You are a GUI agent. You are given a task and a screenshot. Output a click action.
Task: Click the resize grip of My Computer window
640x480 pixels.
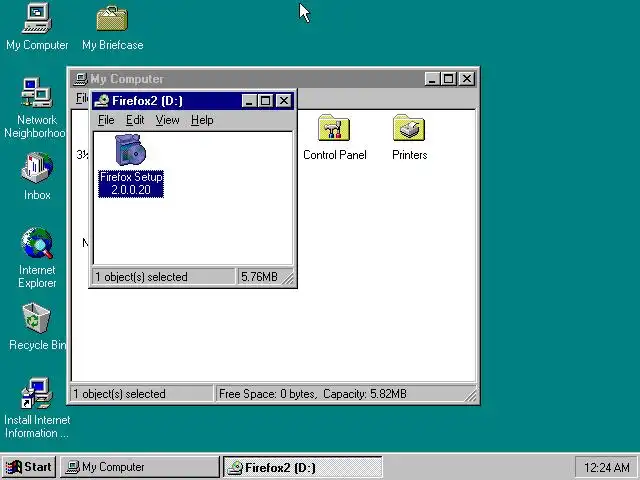471,396
